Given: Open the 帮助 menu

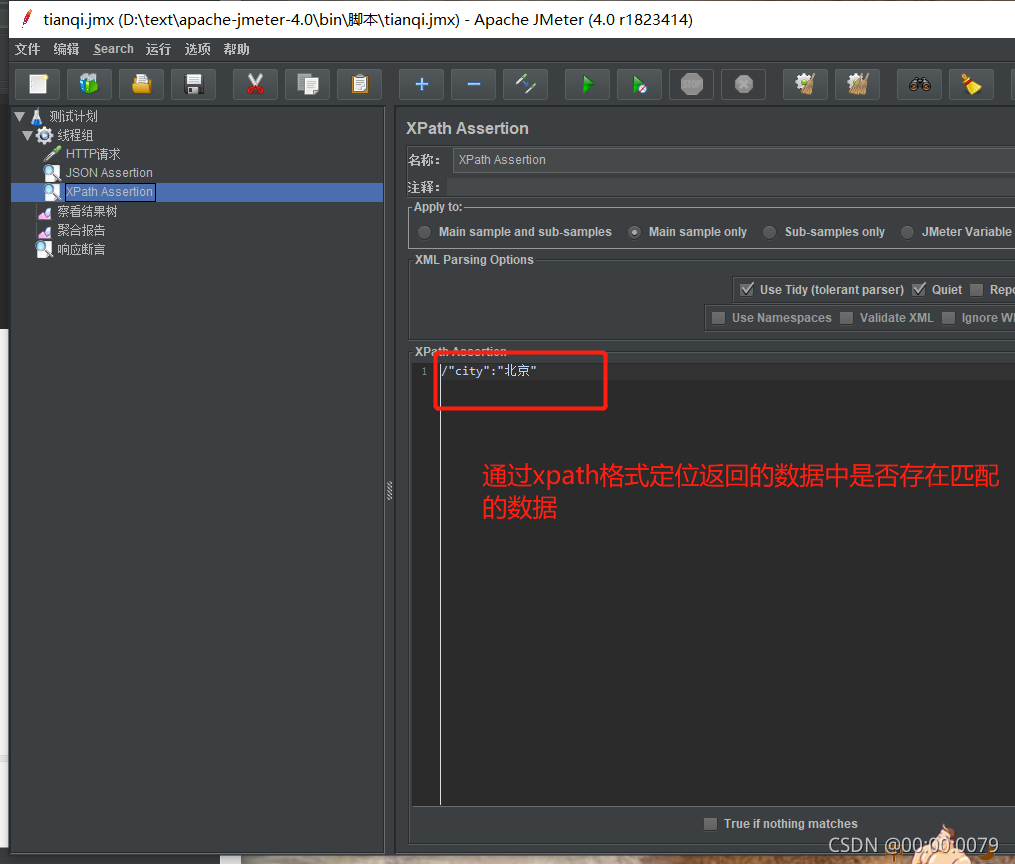Looking at the screenshot, I should (x=236, y=49).
